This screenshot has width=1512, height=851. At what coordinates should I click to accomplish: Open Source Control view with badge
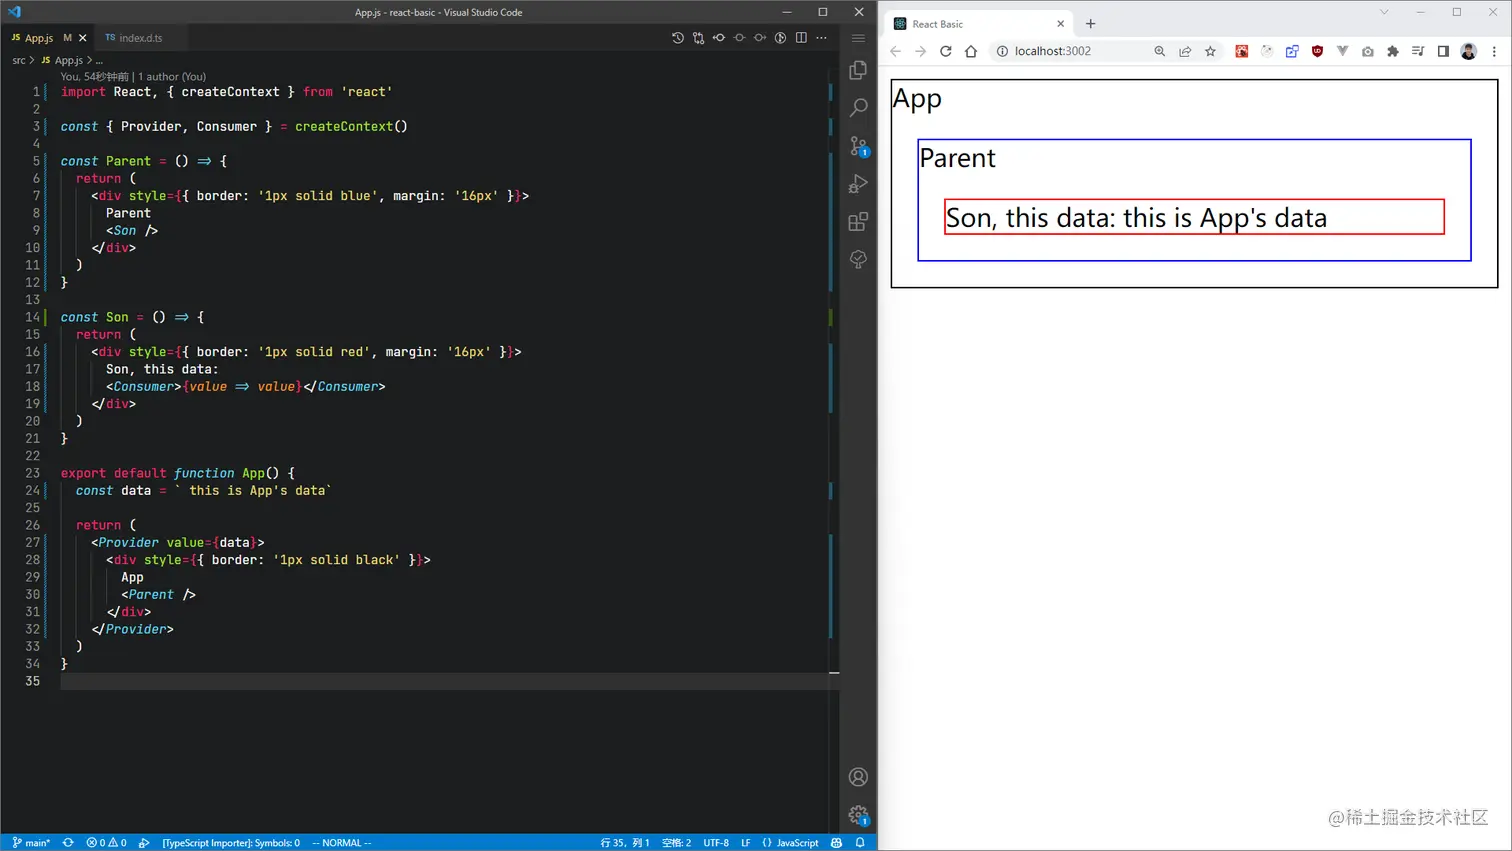pos(858,146)
